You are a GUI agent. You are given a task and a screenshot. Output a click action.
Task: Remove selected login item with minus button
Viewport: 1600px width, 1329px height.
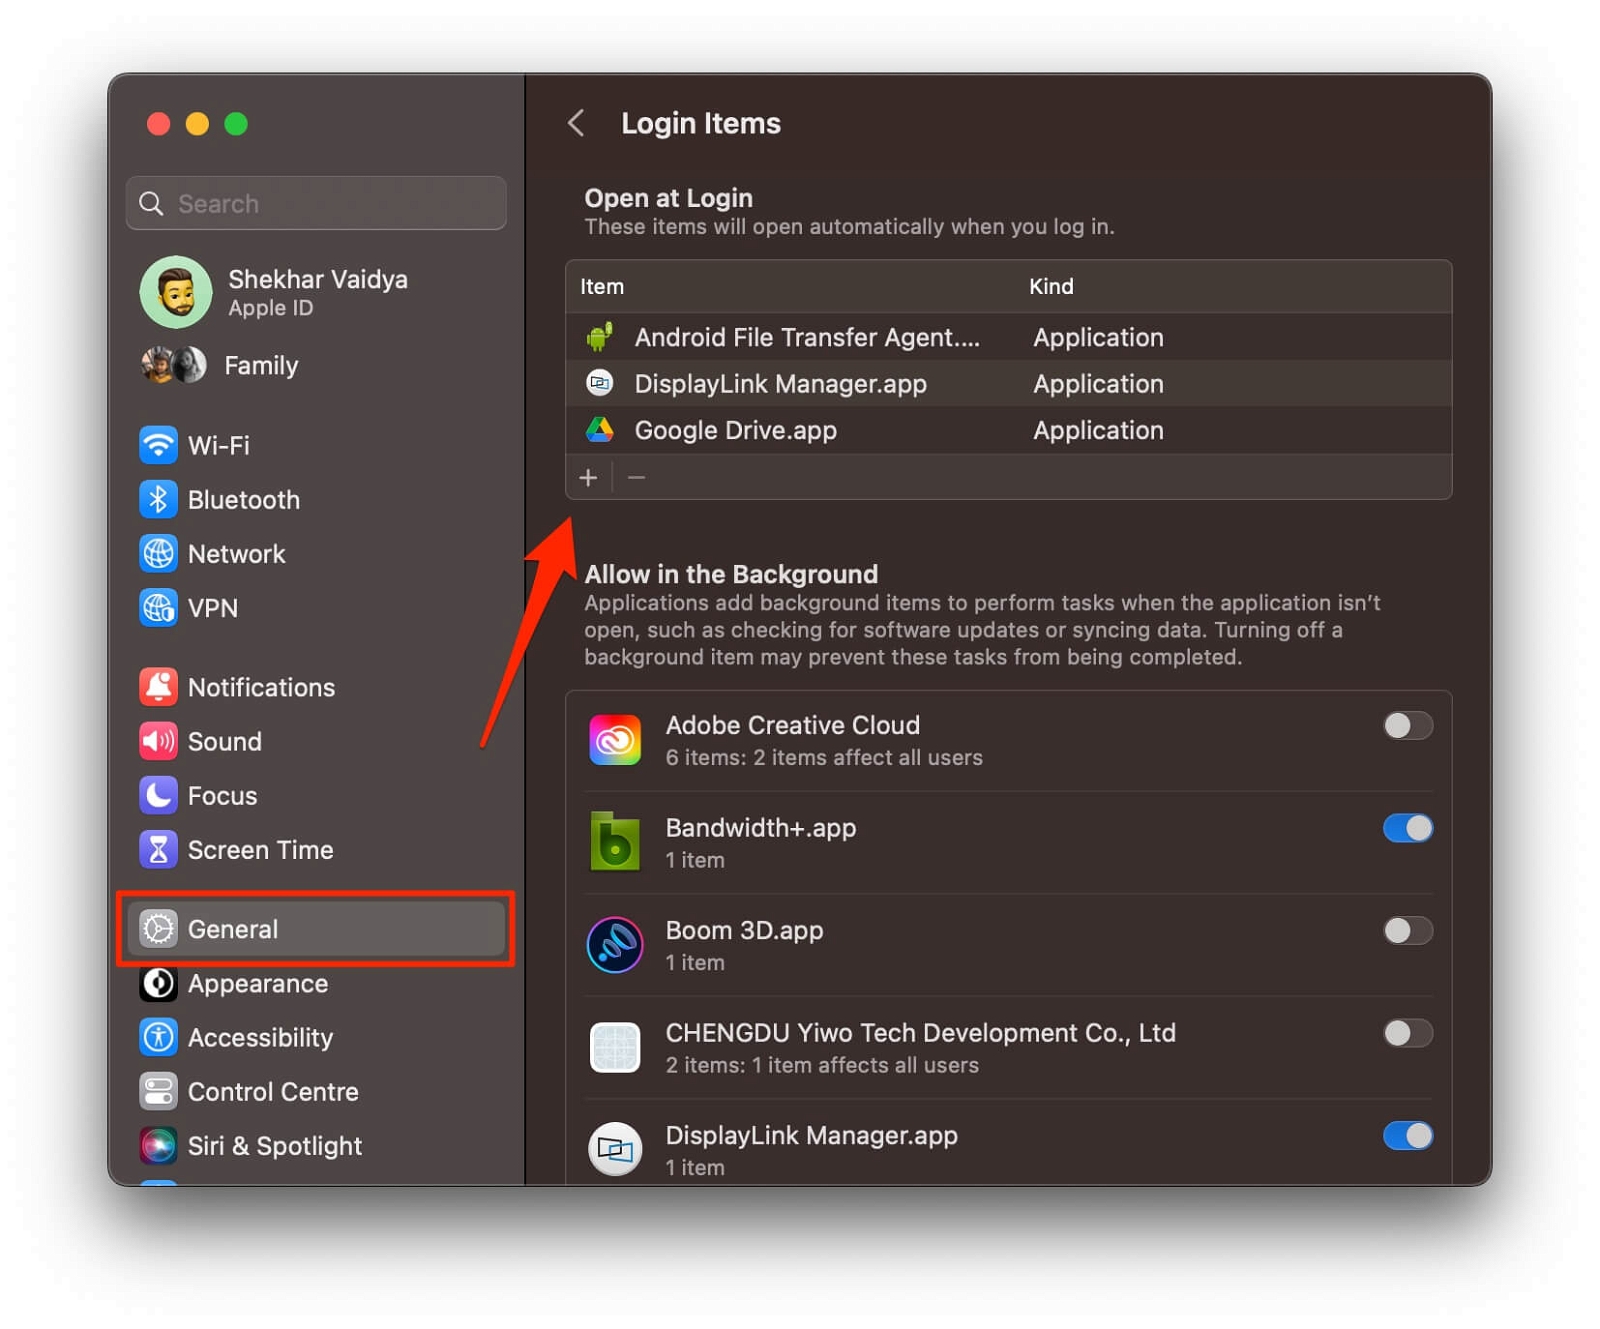point(637,477)
